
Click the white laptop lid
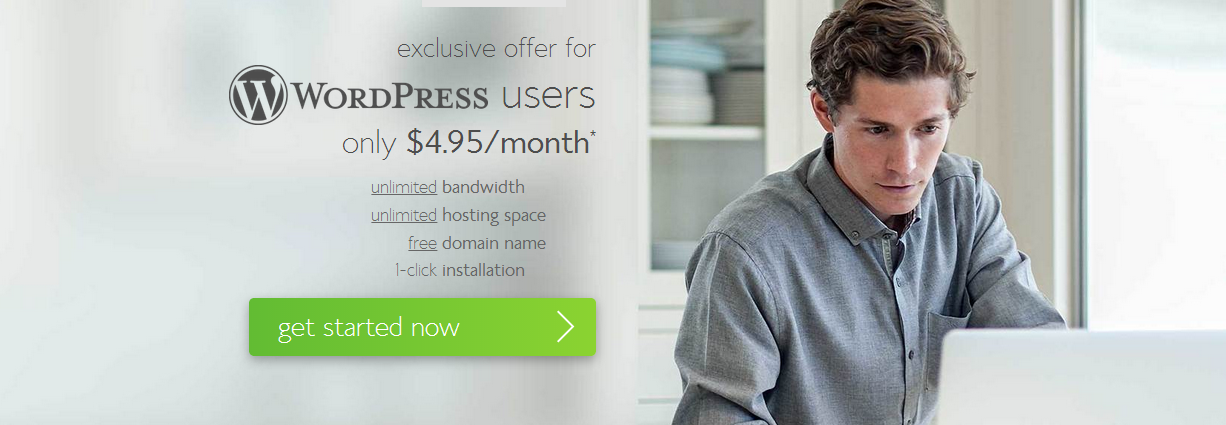point(1082,378)
